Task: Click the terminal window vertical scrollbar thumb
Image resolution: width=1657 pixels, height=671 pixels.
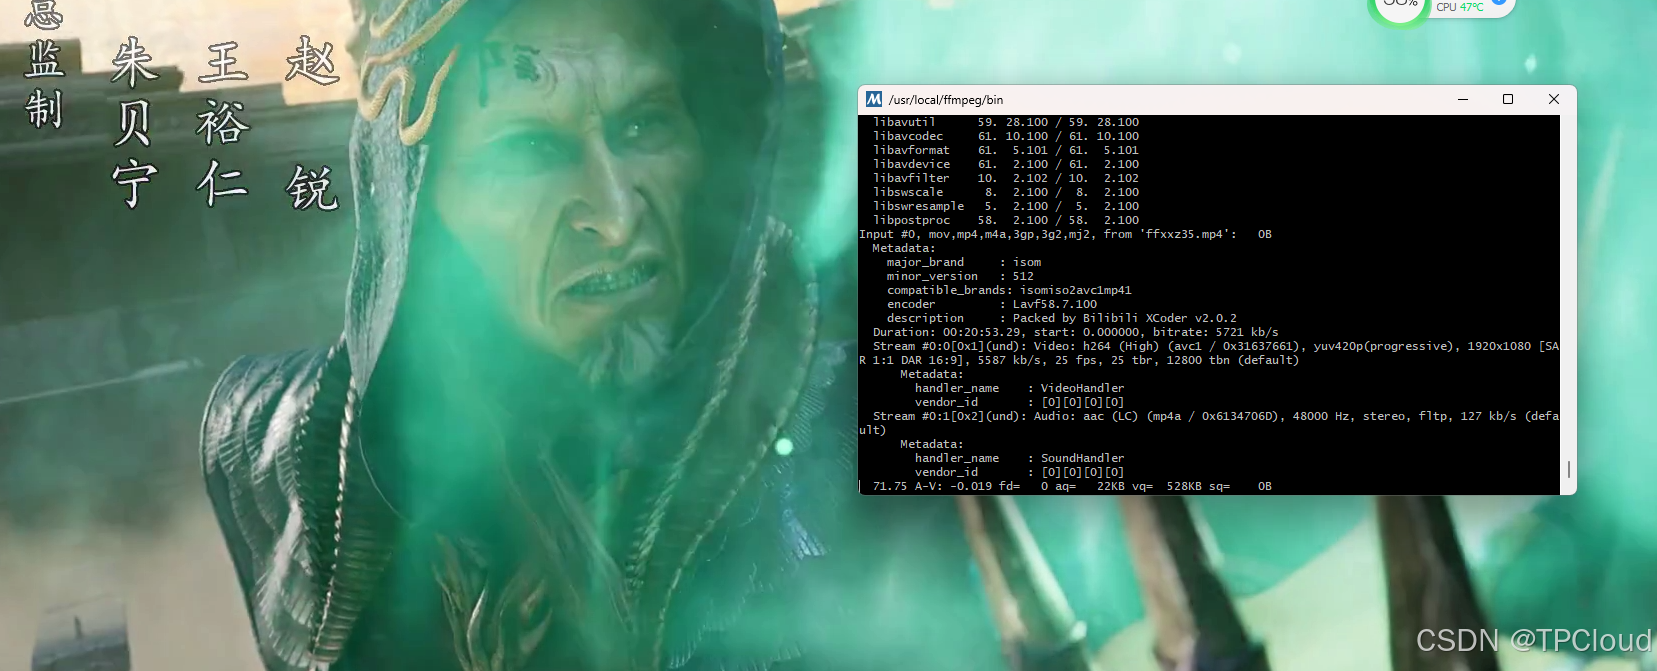Action: [1568, 469]
